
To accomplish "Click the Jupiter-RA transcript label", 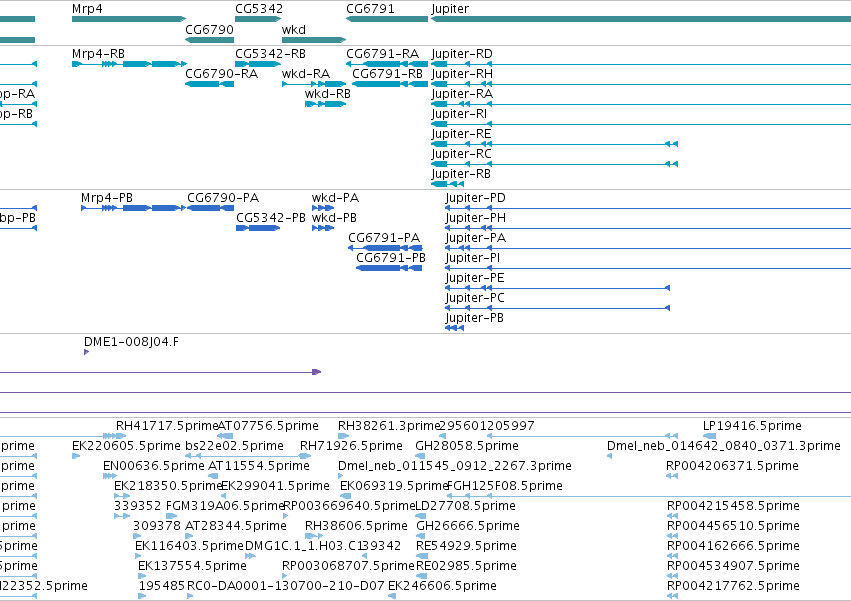I will coord(462,94).
